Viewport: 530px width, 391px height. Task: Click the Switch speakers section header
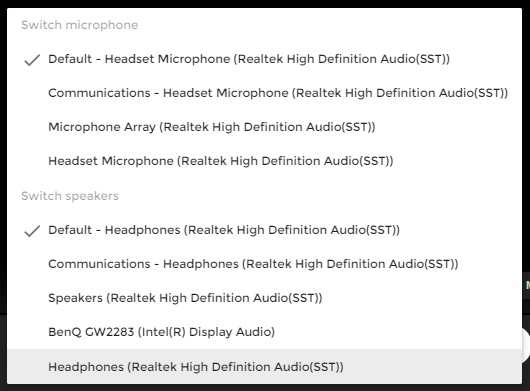(70, 196)
